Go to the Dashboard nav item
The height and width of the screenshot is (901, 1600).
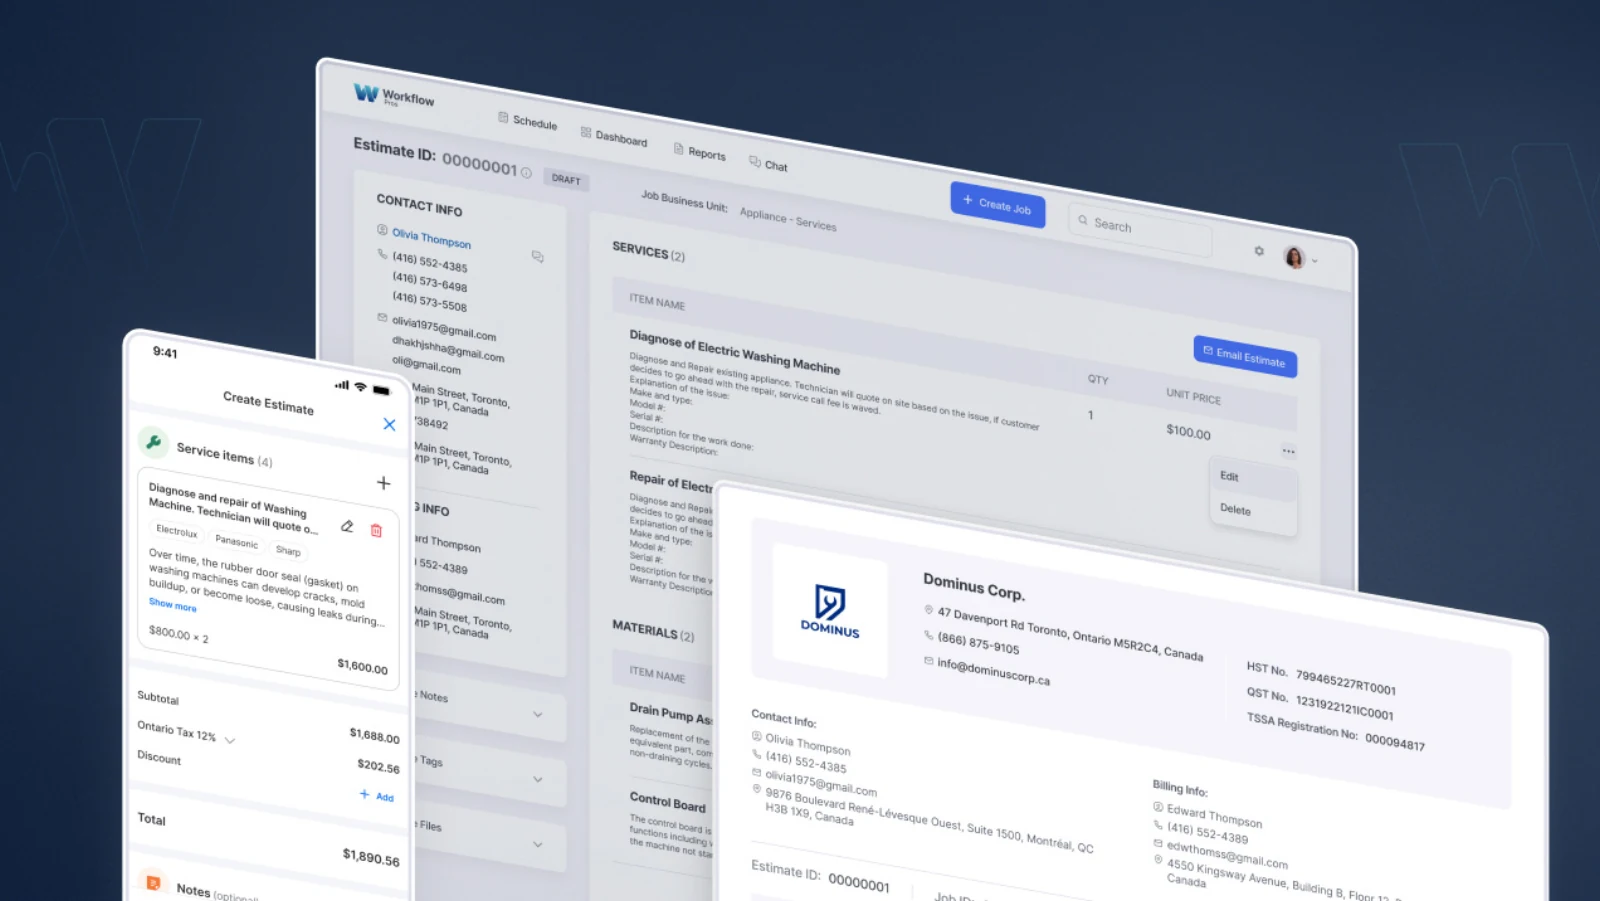coord(614,137)
